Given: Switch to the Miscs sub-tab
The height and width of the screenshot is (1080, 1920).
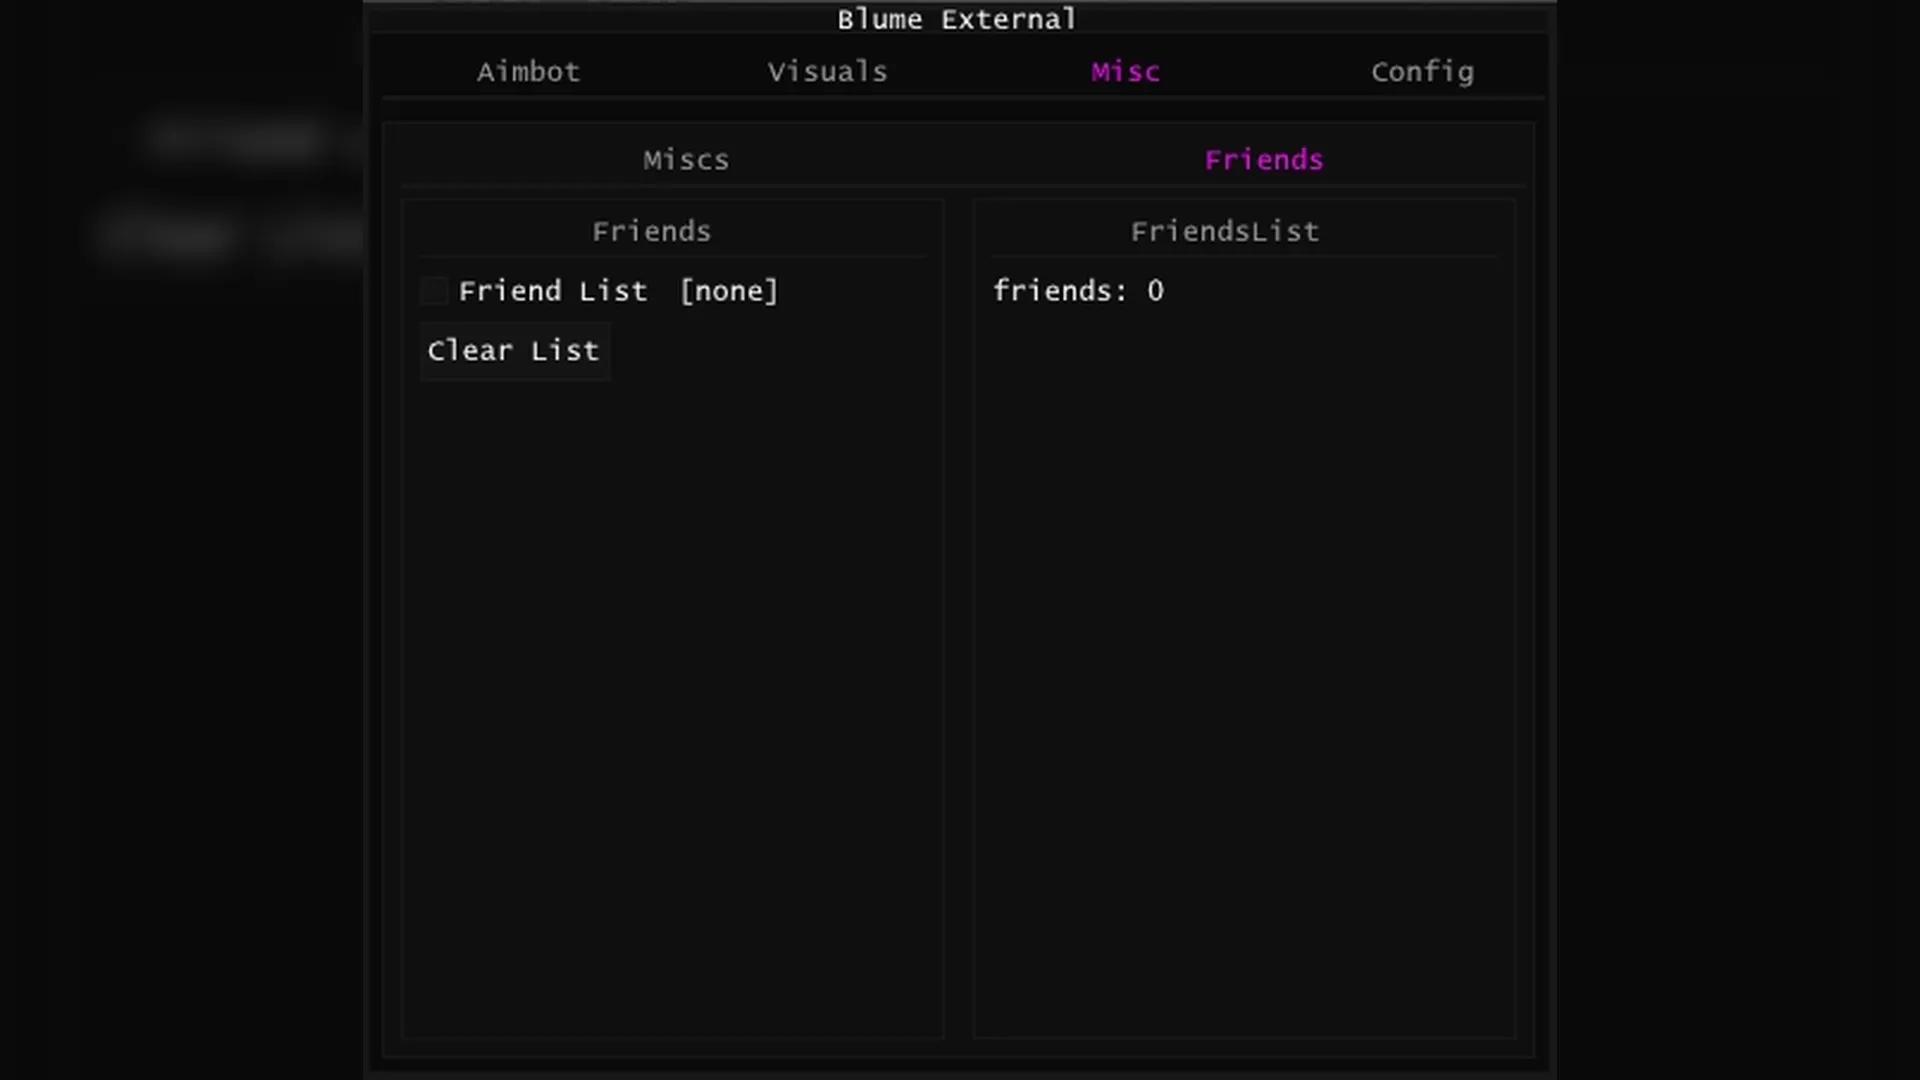Looking at the screenshot, I should click(x=686, y=160).
